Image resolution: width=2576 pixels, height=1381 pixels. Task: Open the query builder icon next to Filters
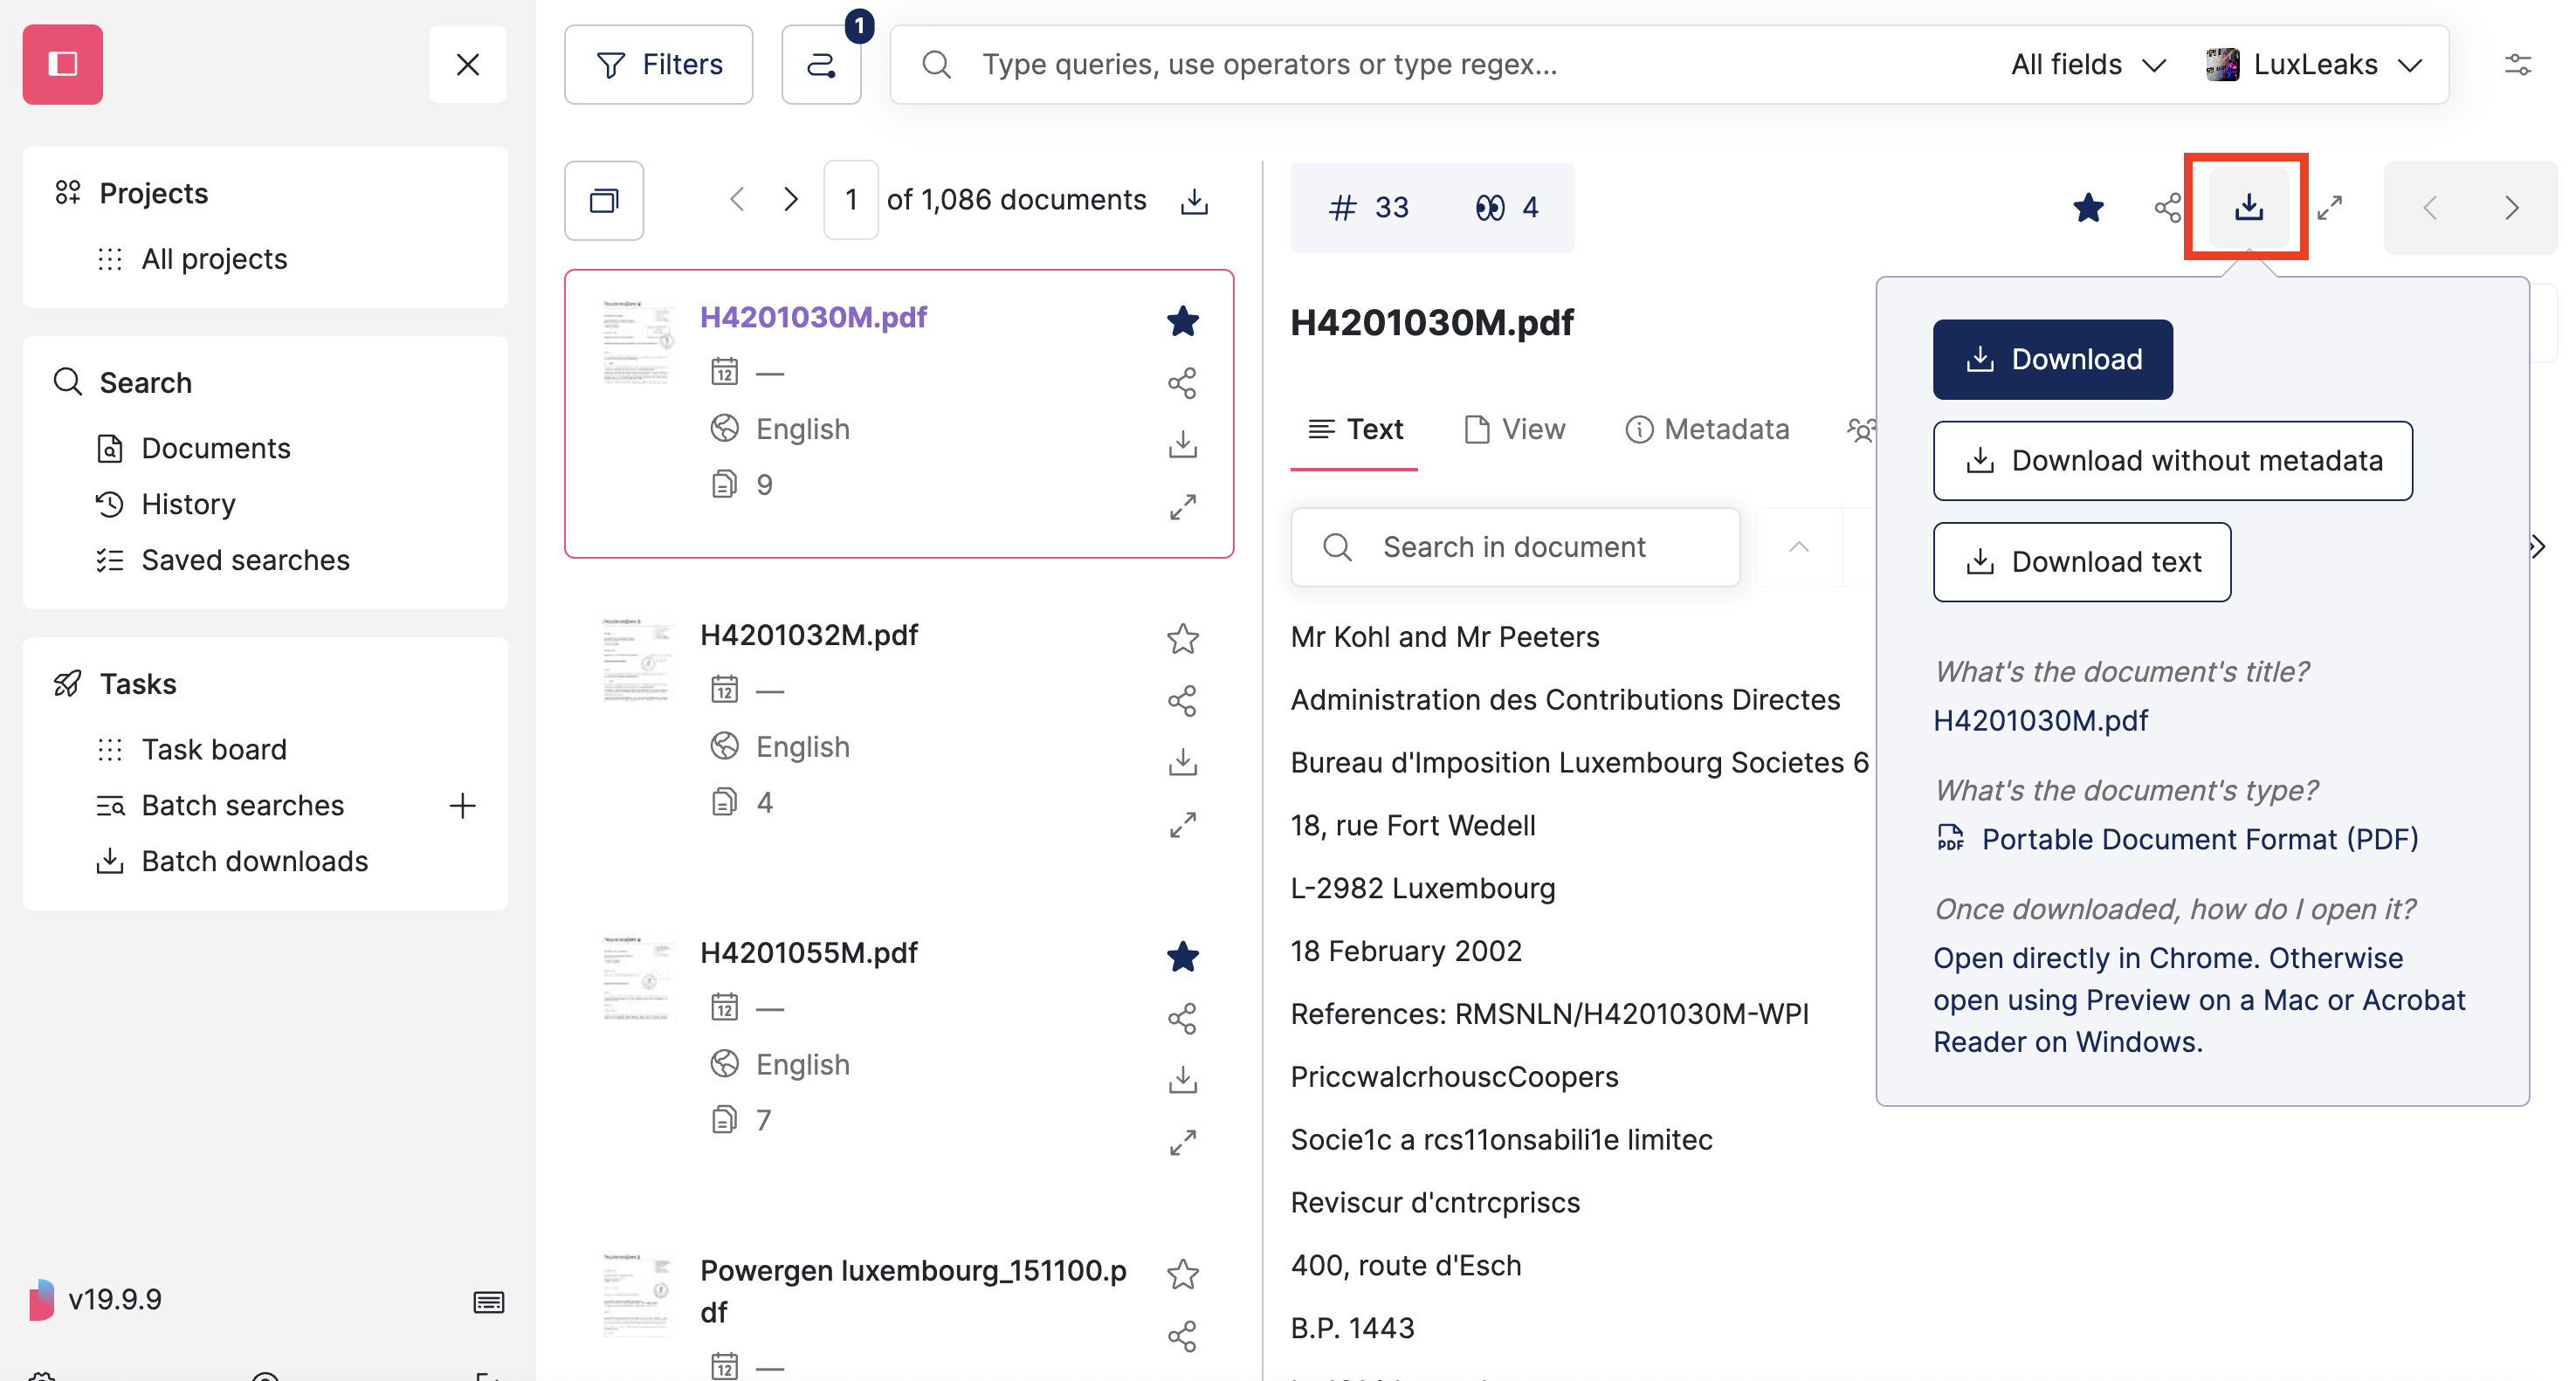[x=821, y=64]
